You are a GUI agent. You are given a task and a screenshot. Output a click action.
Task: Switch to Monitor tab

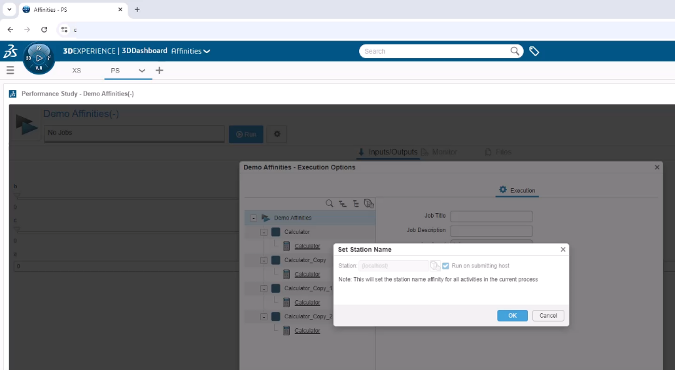439,152
